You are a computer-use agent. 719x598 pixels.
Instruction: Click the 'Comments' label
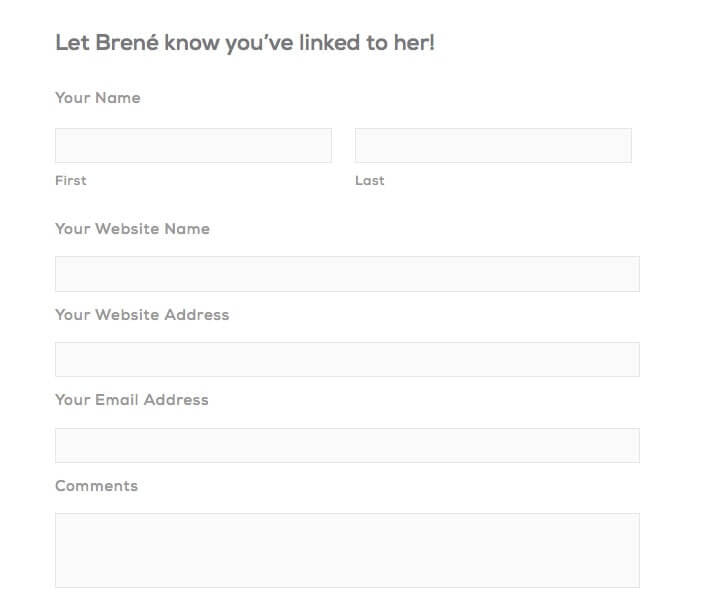coord(96,486)
